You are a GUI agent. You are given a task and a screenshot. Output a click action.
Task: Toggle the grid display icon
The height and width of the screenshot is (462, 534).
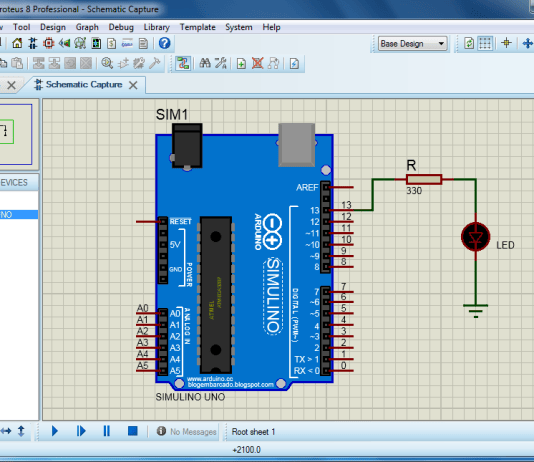coord(485,43)
